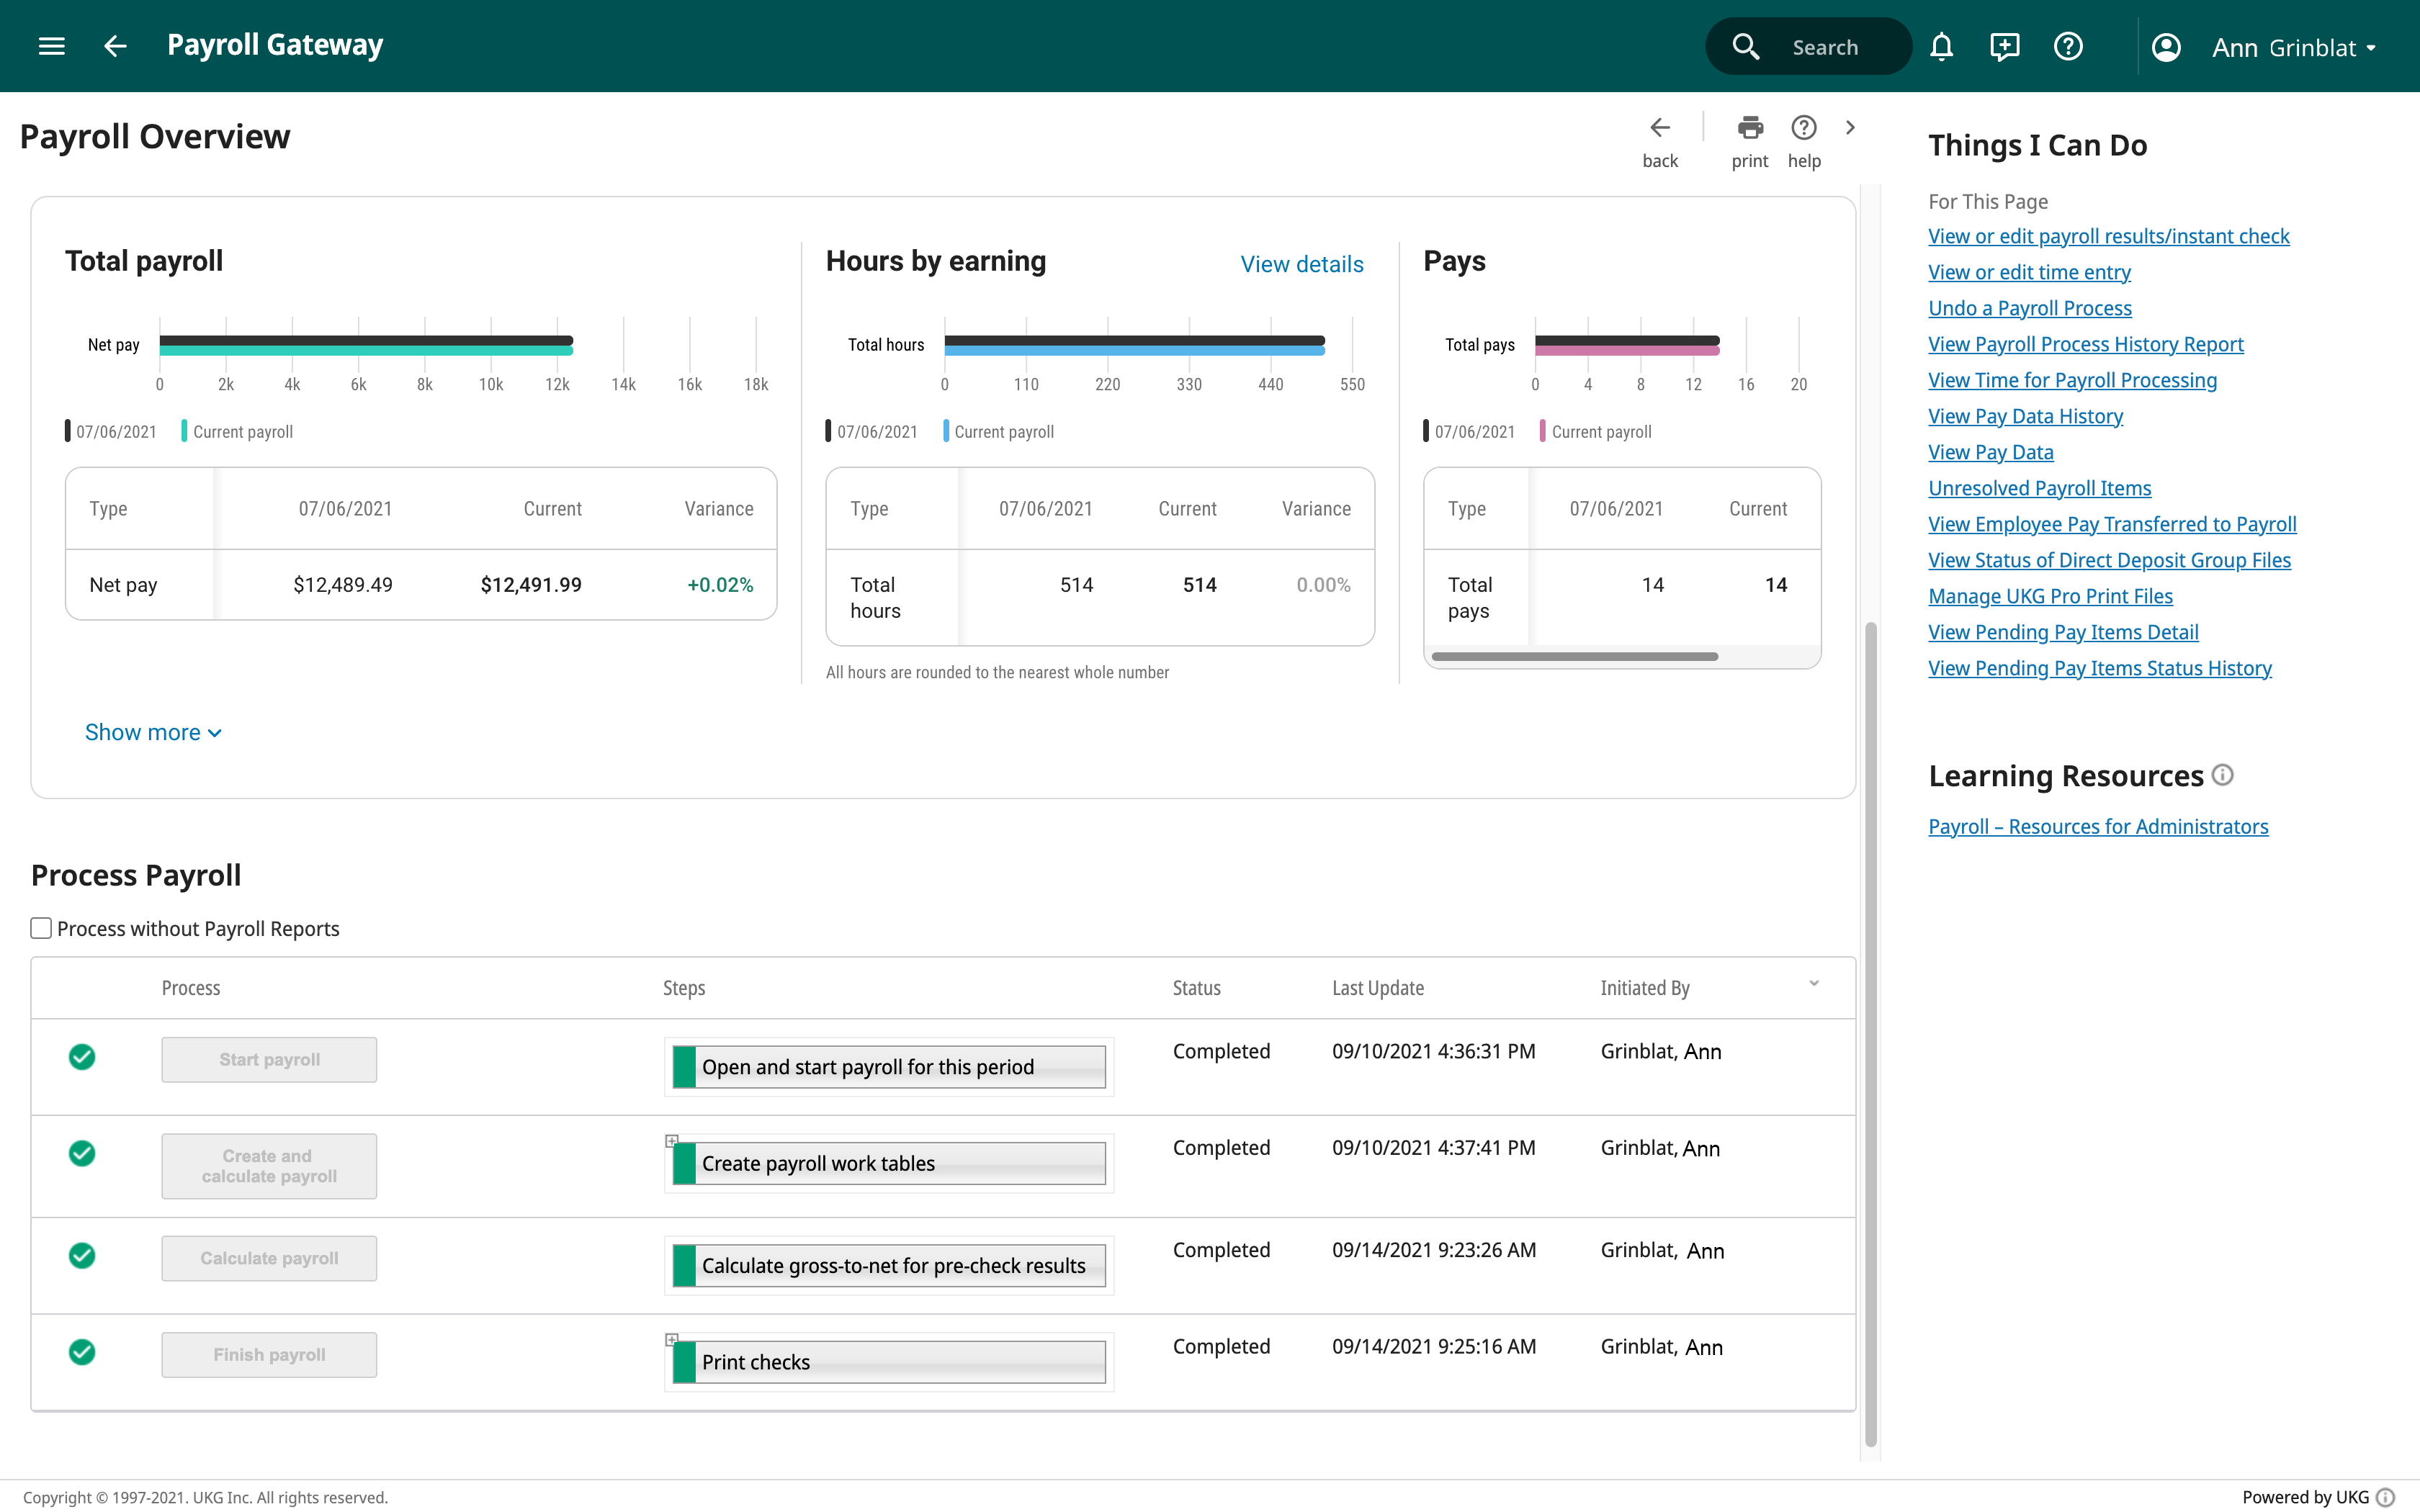Viewport: 2420px width, 1512px height.
Task: Open the feedback chat icon
Action: (2005, 46)
